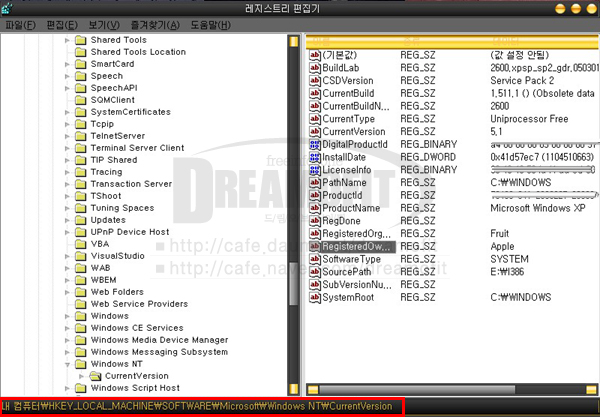Click the binary icon beside LicenseInfo
The image size is (600, 417).
(315, 170)
